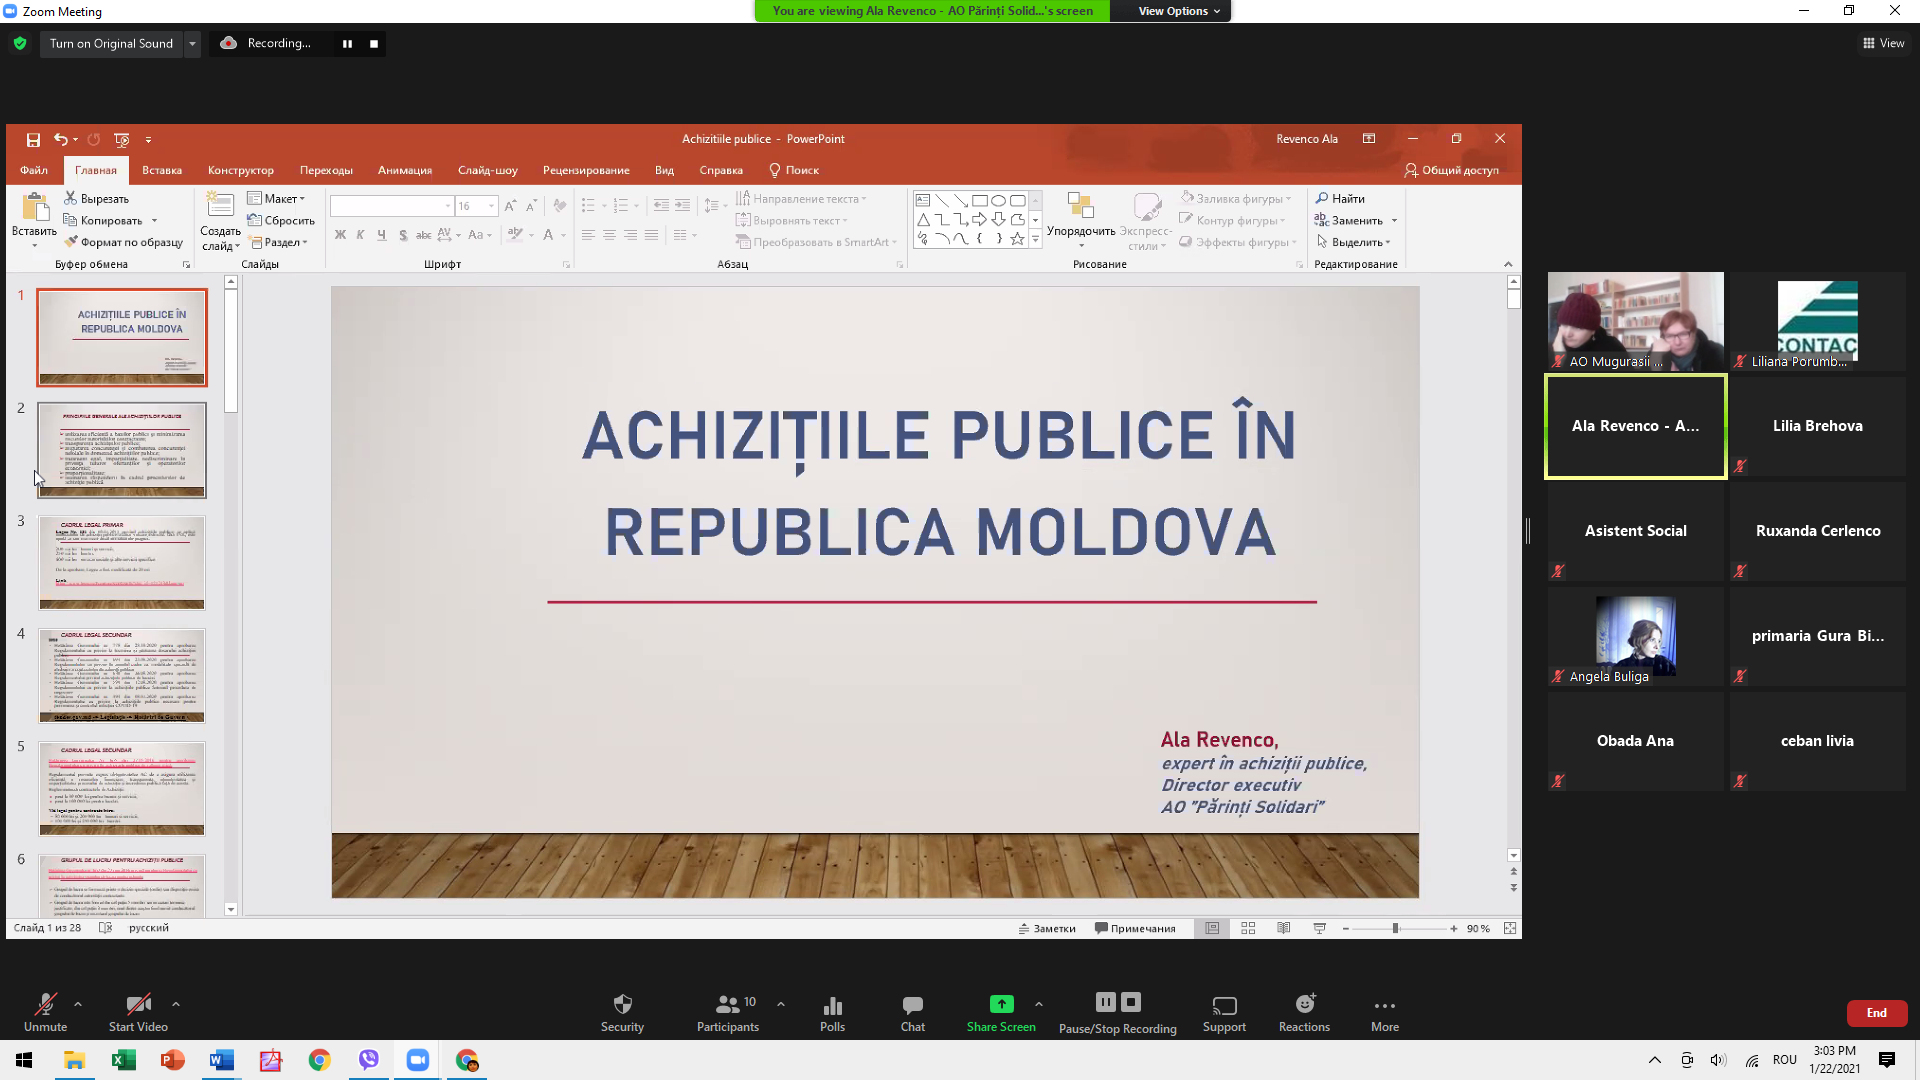Stop the recording with square button
Screen dimensions: 1920x1080
[374, 44]
